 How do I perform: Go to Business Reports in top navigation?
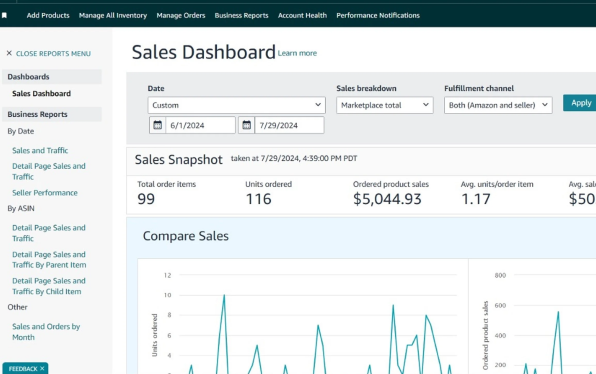coord(241,16)
